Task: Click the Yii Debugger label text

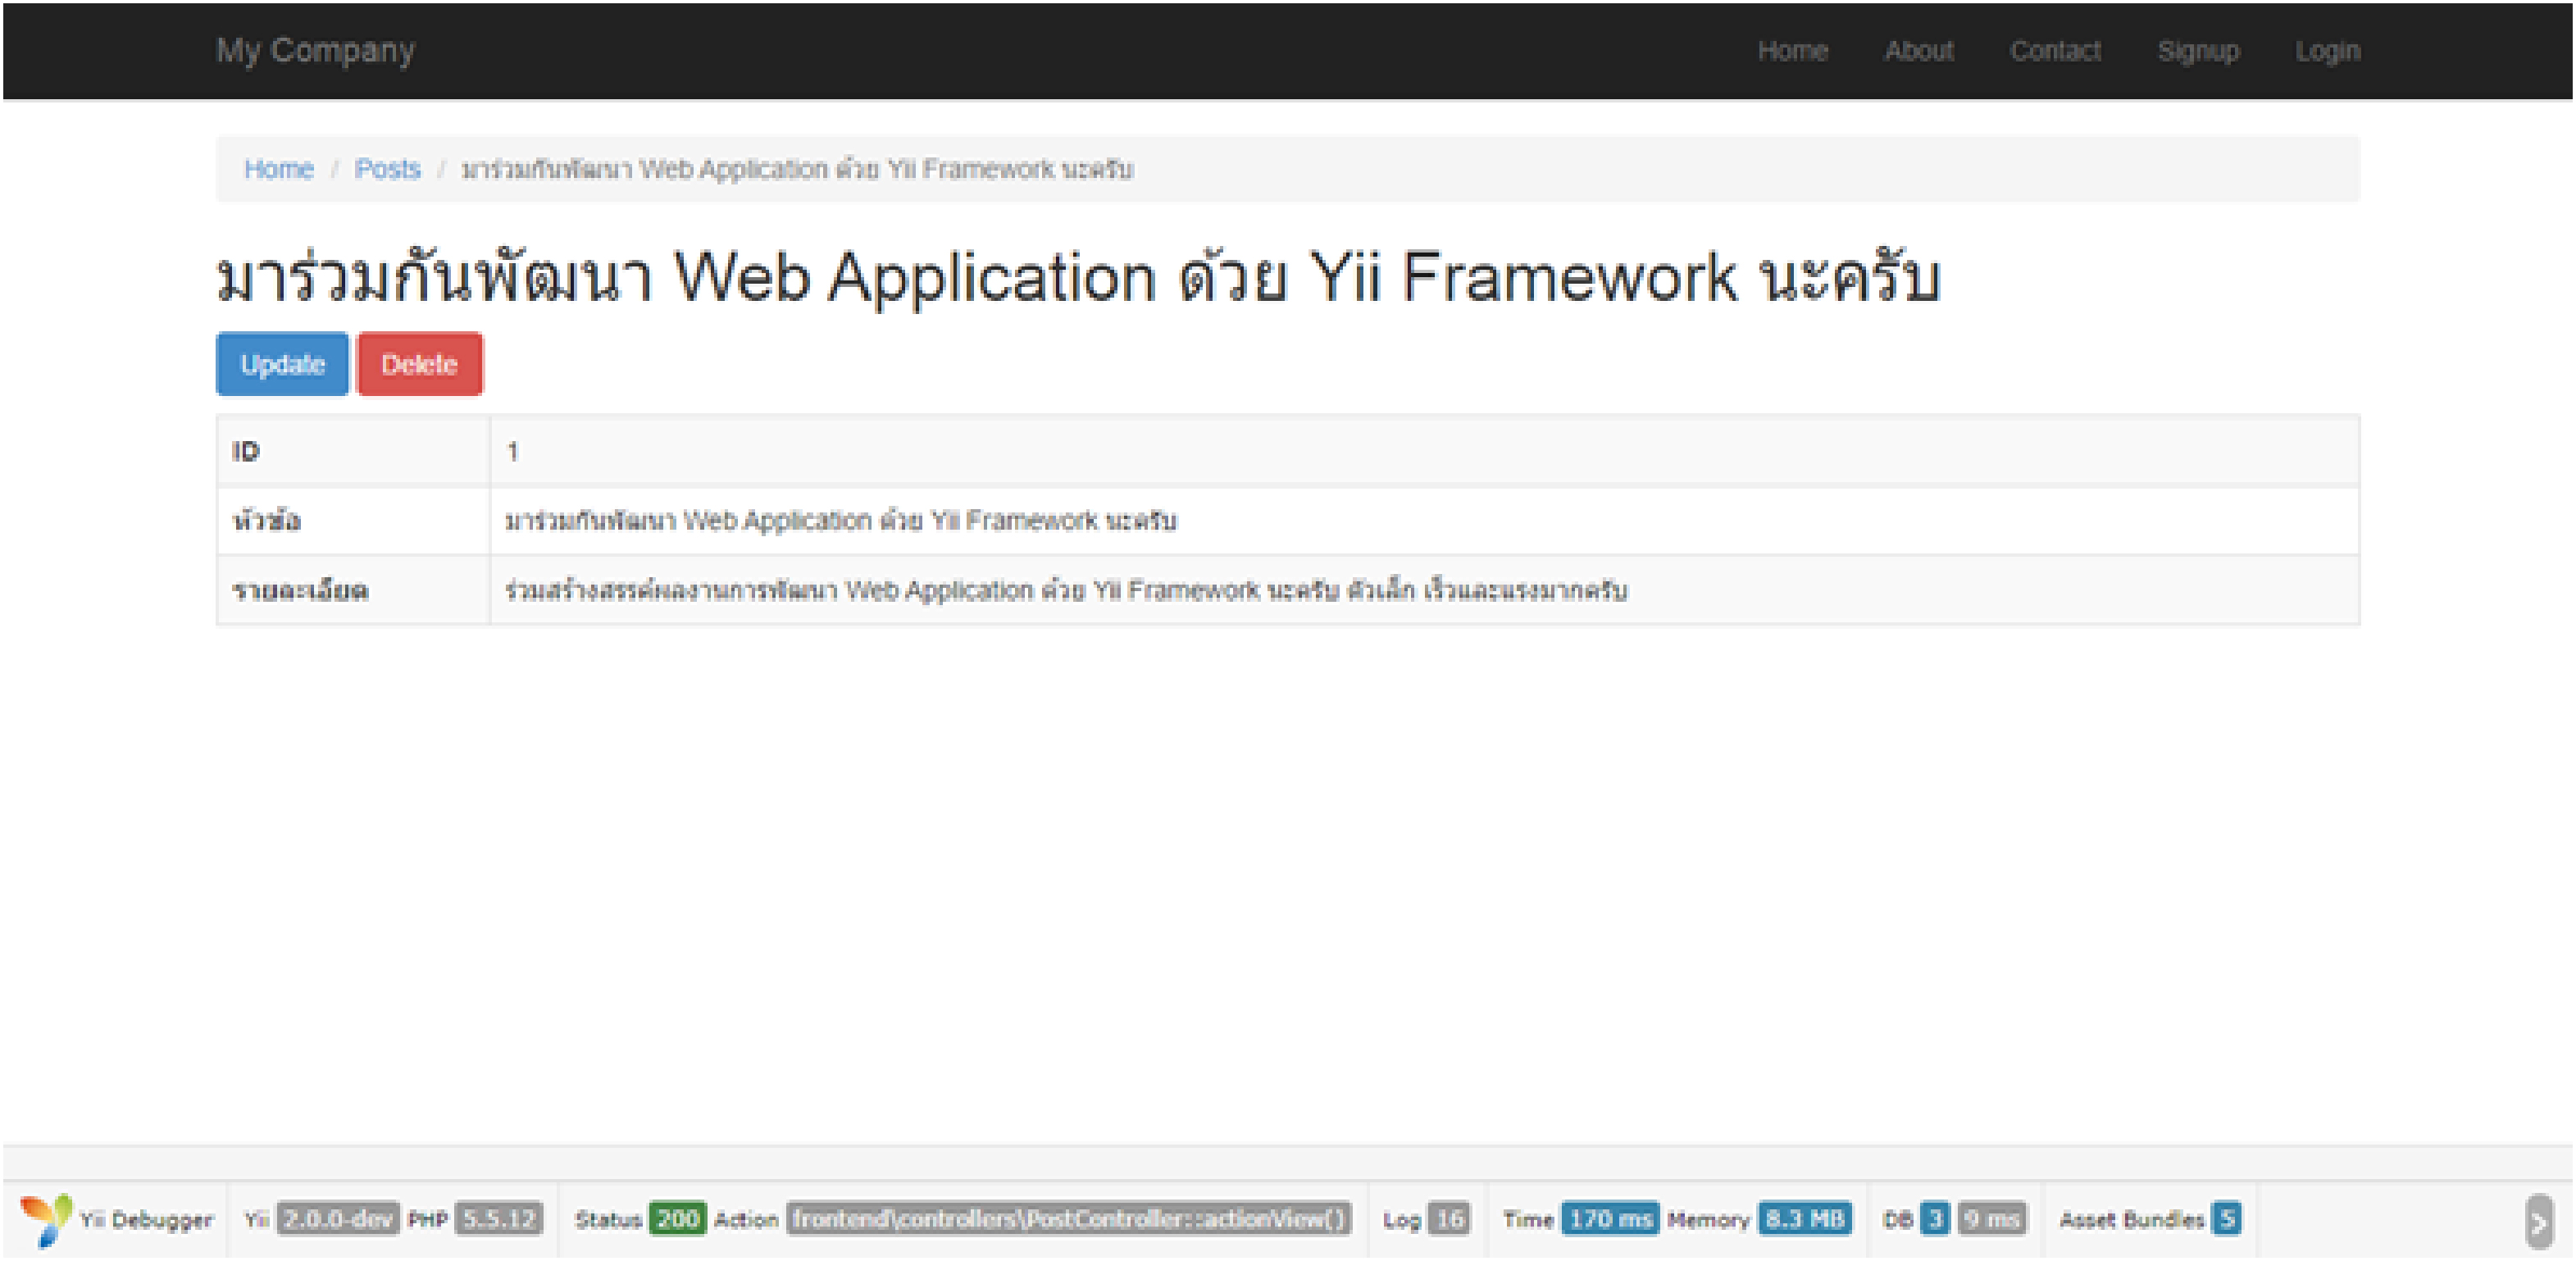Action: pos(146,1220)
